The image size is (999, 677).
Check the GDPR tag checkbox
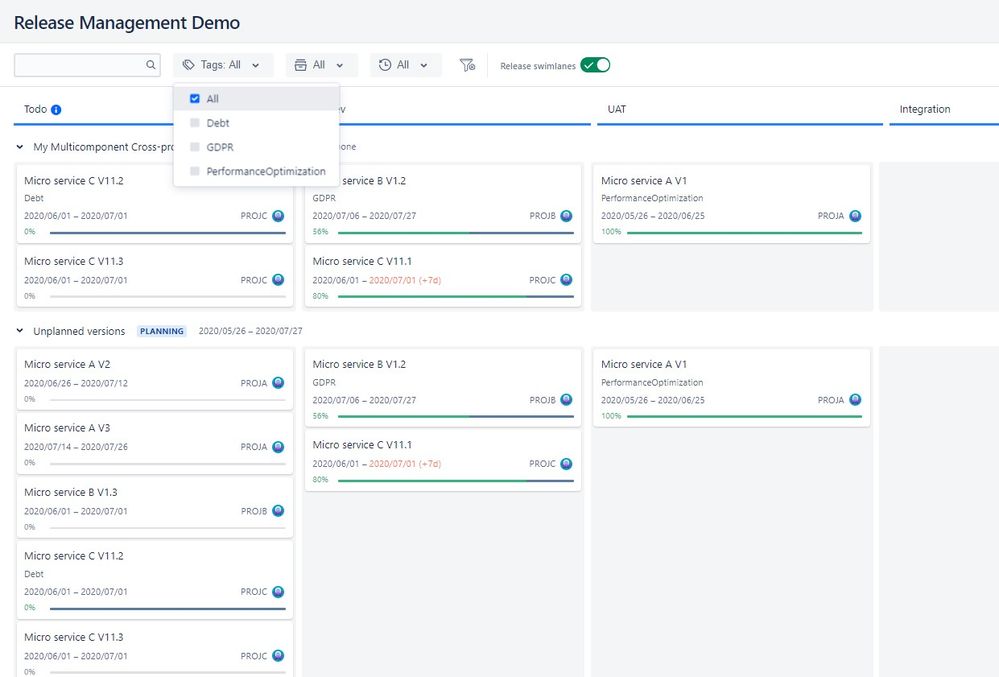click(x=195, y=147)
